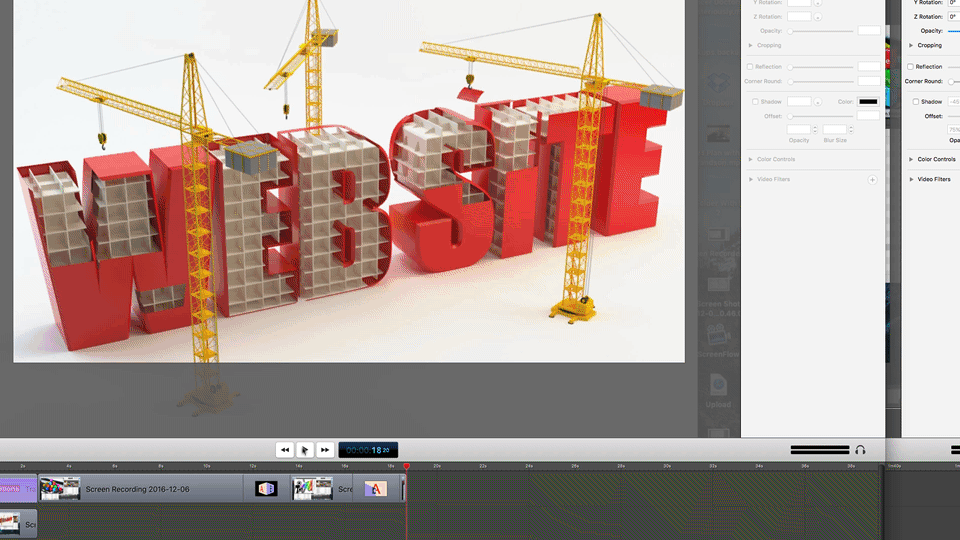Screen dimensions: 960x540
Task: Click the Blur Size stepper arrows
Action: [x=851, y=130]
